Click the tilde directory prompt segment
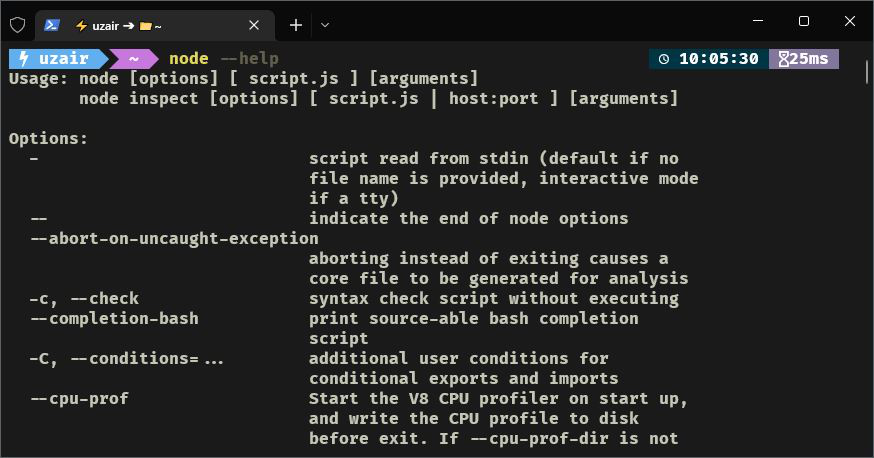This screenshot has width=874, height=458. tap(134, 59)
